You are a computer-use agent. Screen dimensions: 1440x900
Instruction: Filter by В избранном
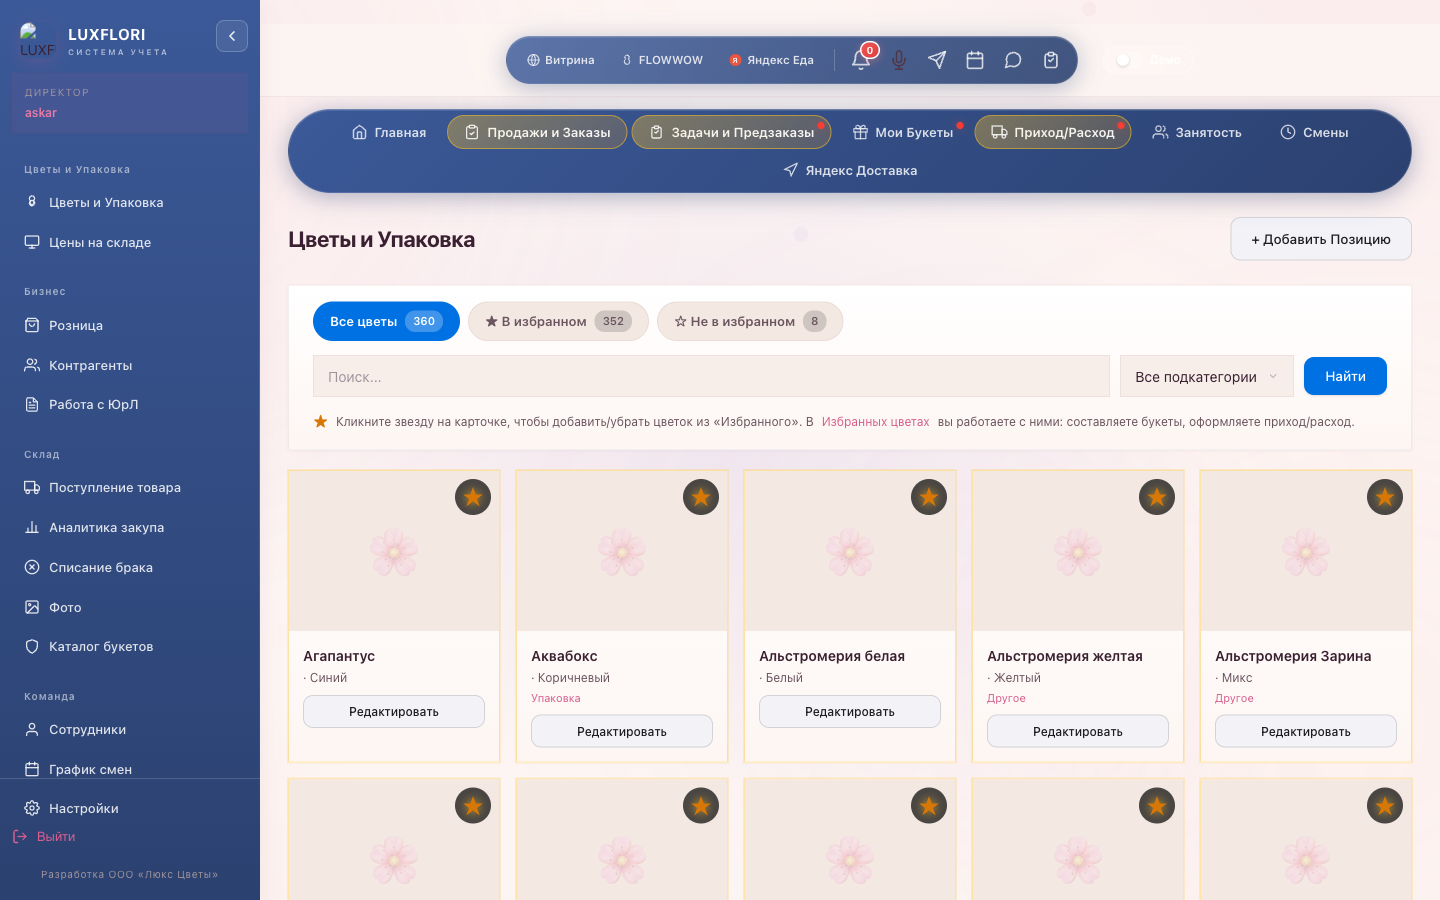click(558, 321)
